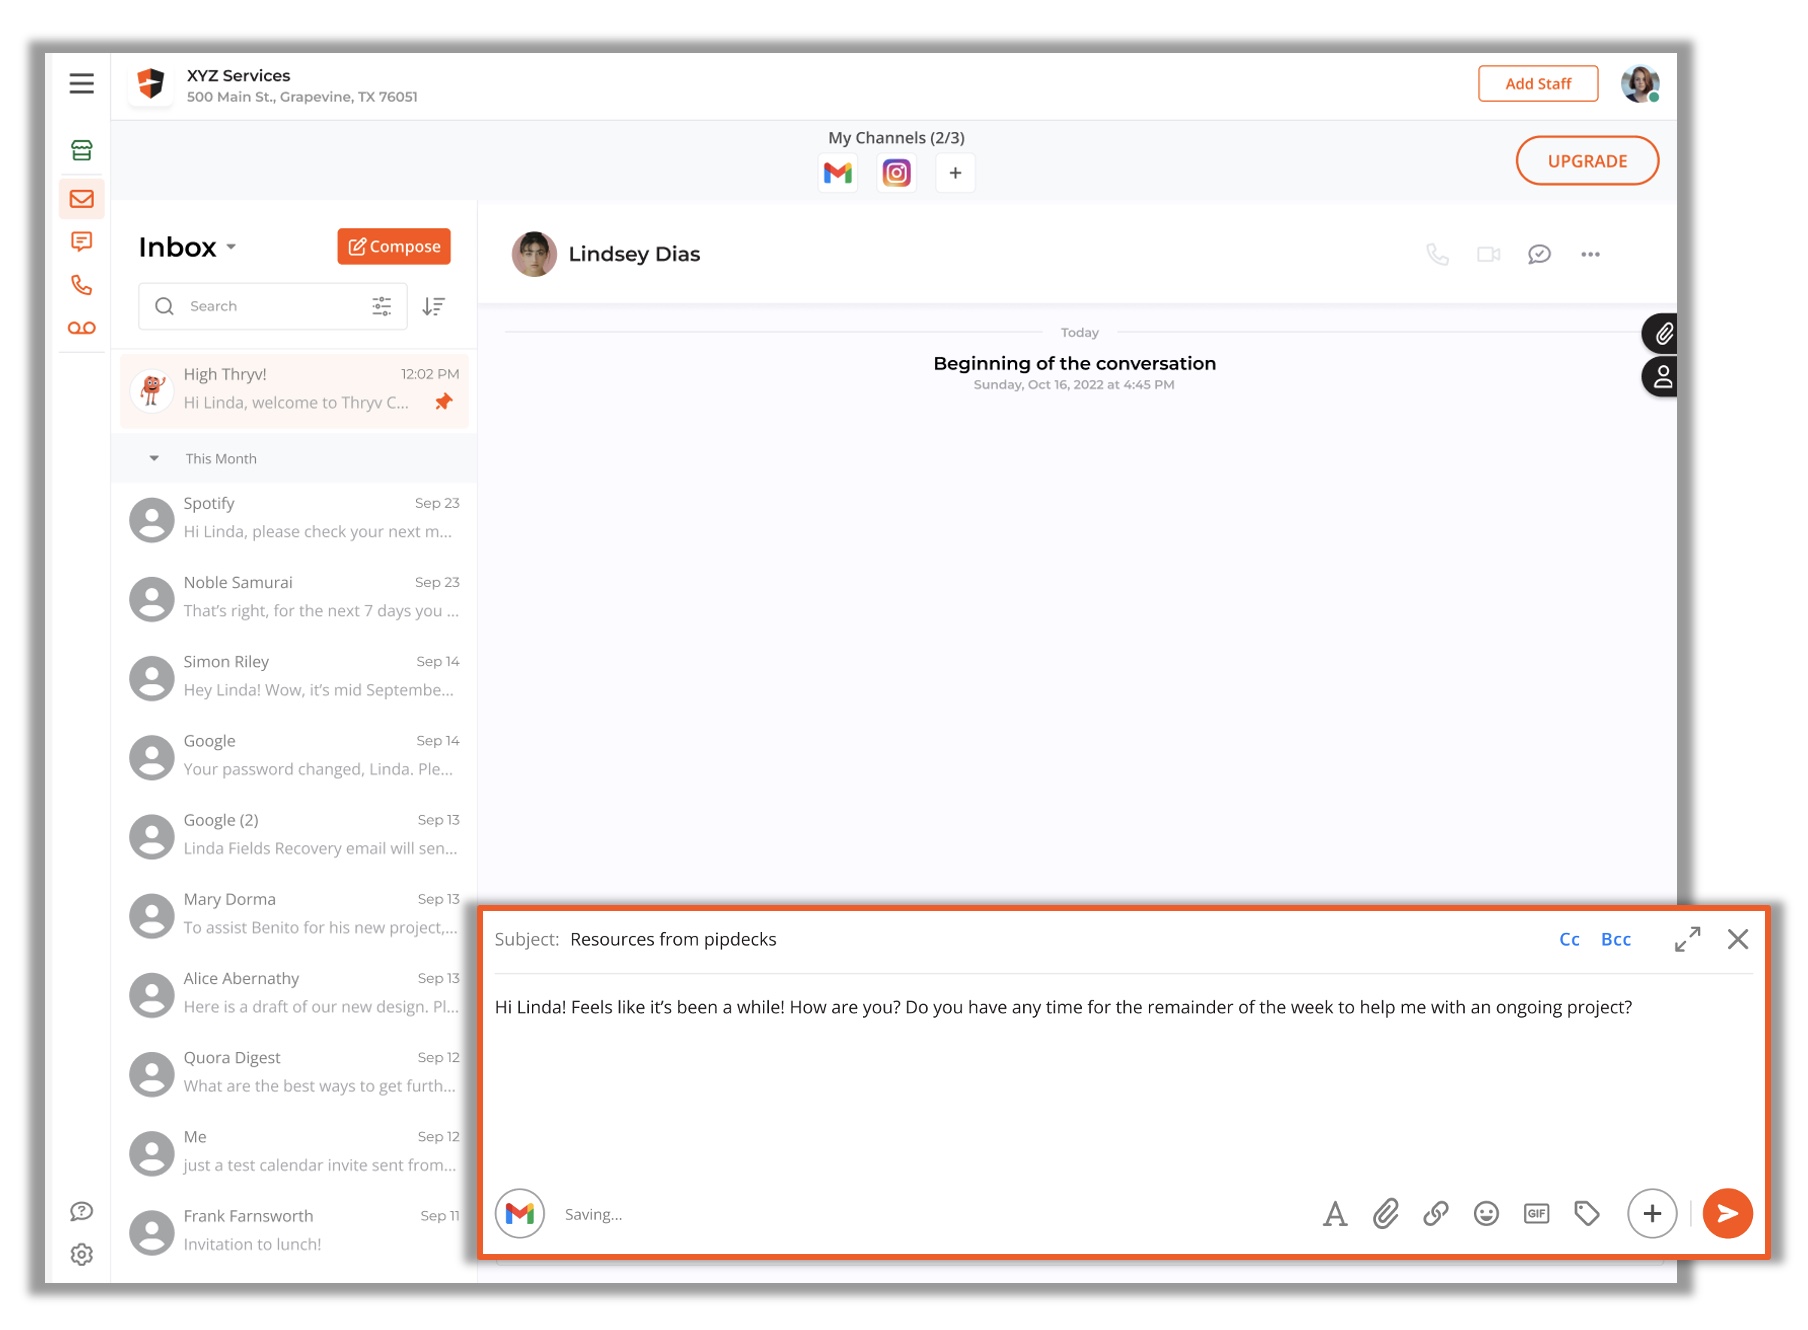Insert a link in the message

point(1436,1214)
